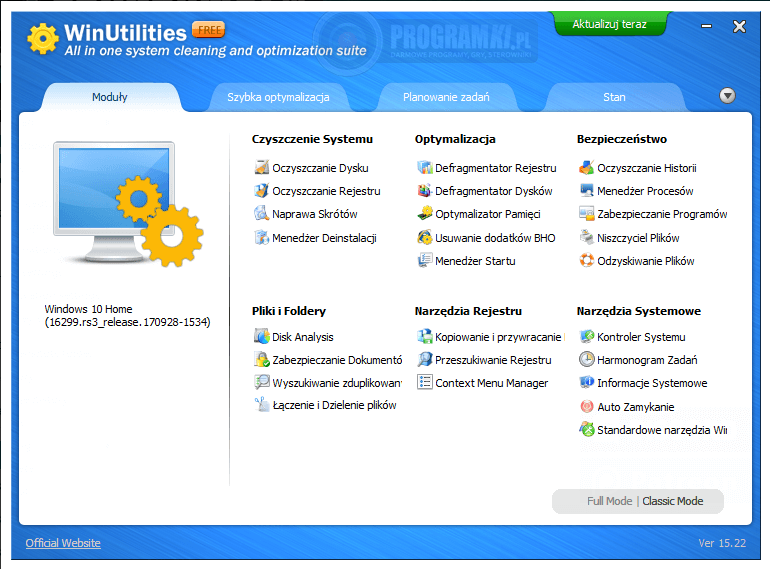Click the Oczyszczanie Rejestru icon
This screenshot has width=770, height=569.
[261, 190]
